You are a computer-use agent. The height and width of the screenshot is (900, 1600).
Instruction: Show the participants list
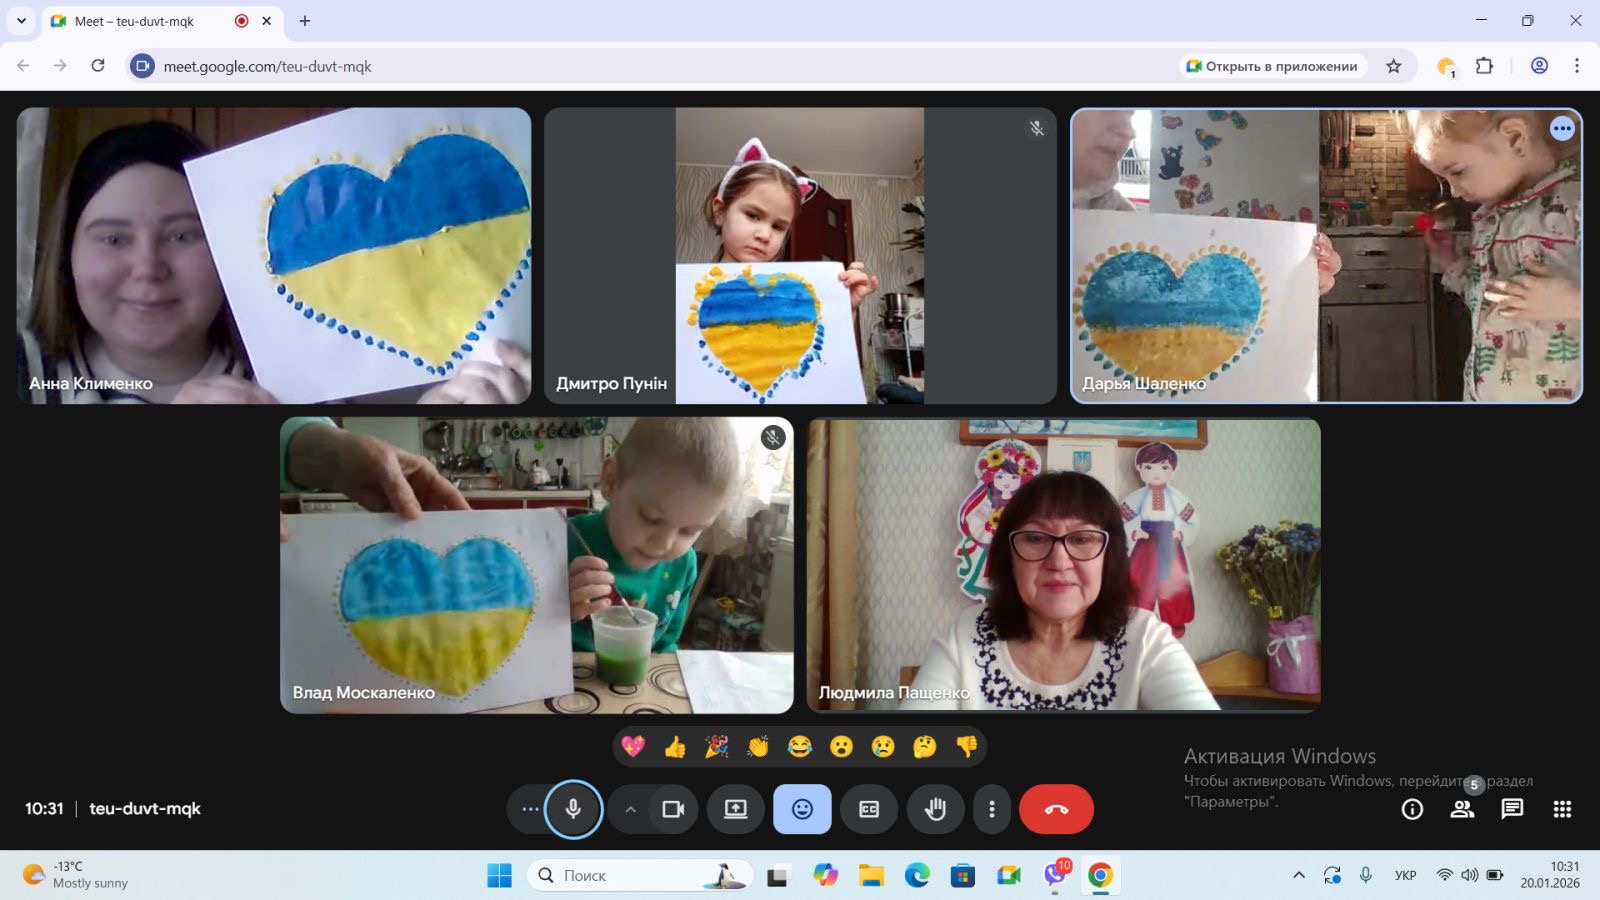[1462, 809]
